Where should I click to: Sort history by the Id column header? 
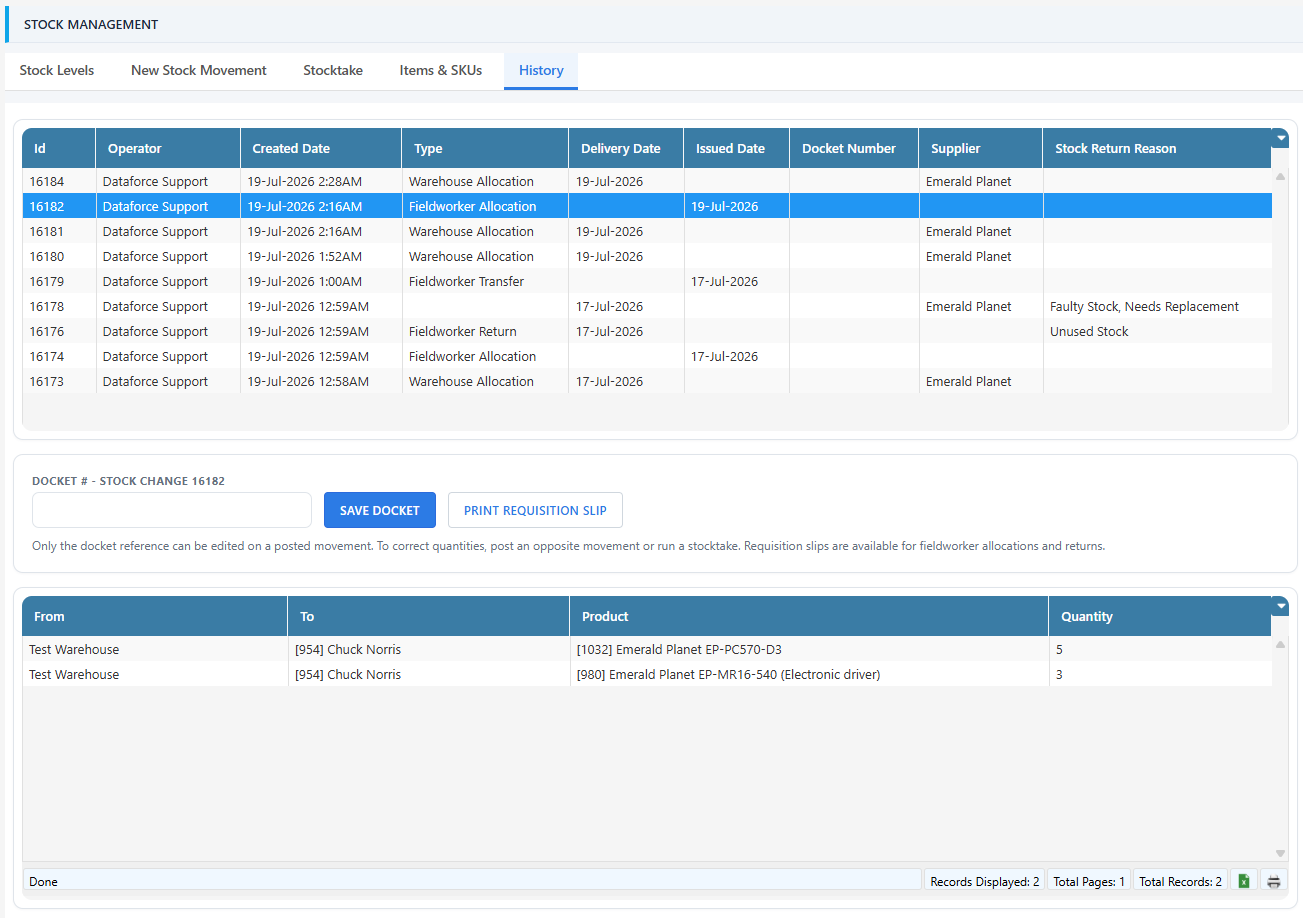click(59, 148)
